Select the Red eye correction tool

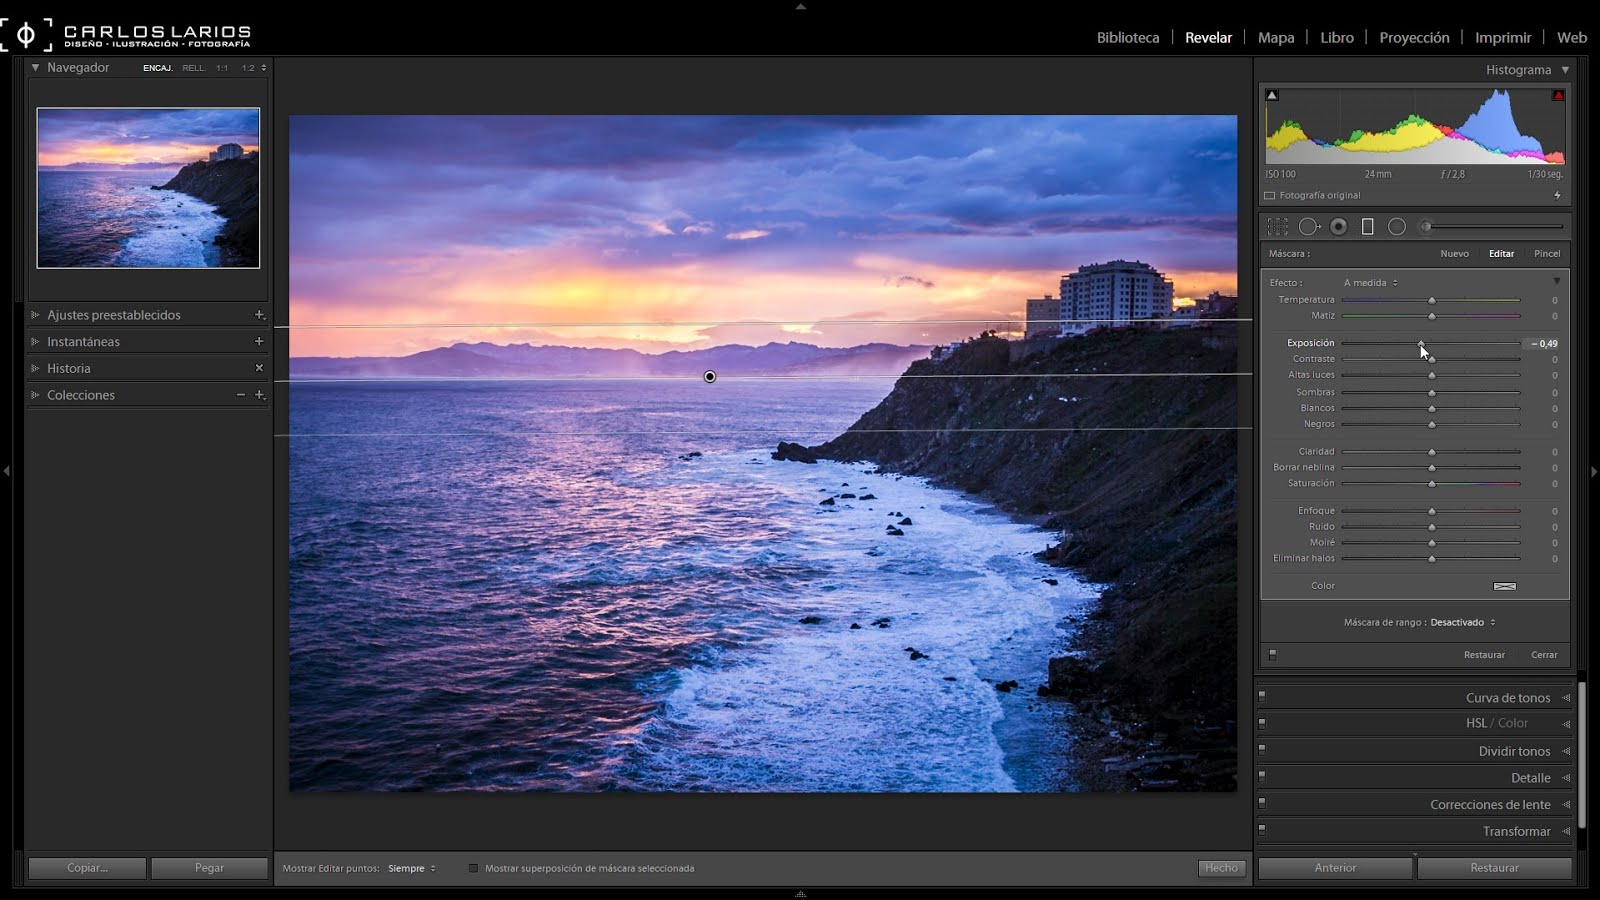click(1338, 226)
